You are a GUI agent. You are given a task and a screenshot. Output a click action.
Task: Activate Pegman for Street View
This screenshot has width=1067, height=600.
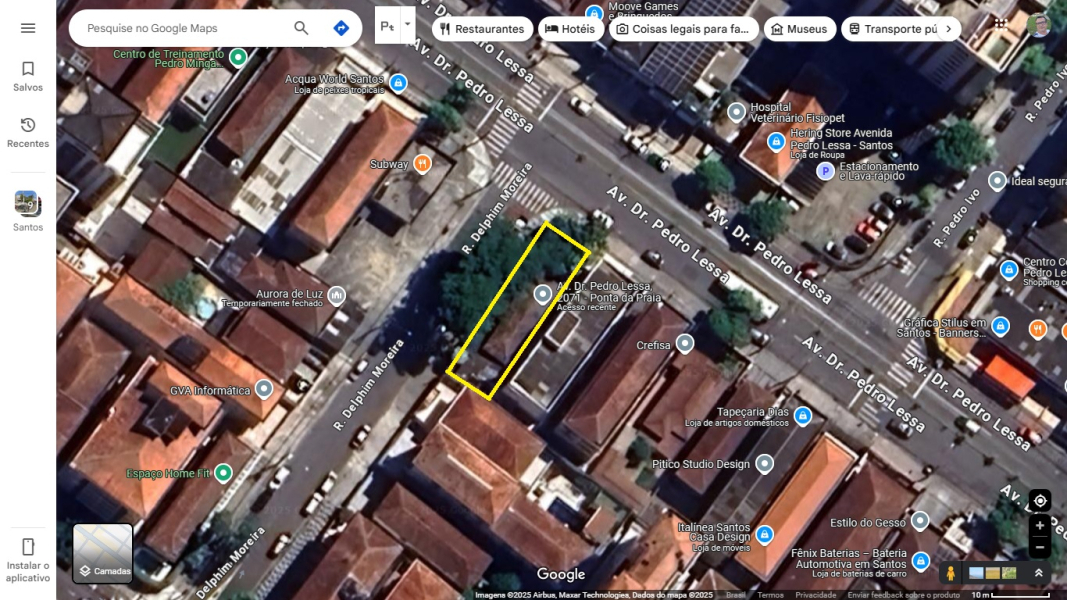(x=950, y=572)
